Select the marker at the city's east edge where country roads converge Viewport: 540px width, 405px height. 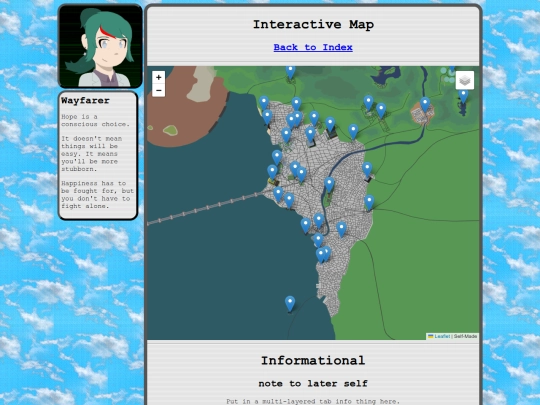point(369,202)
